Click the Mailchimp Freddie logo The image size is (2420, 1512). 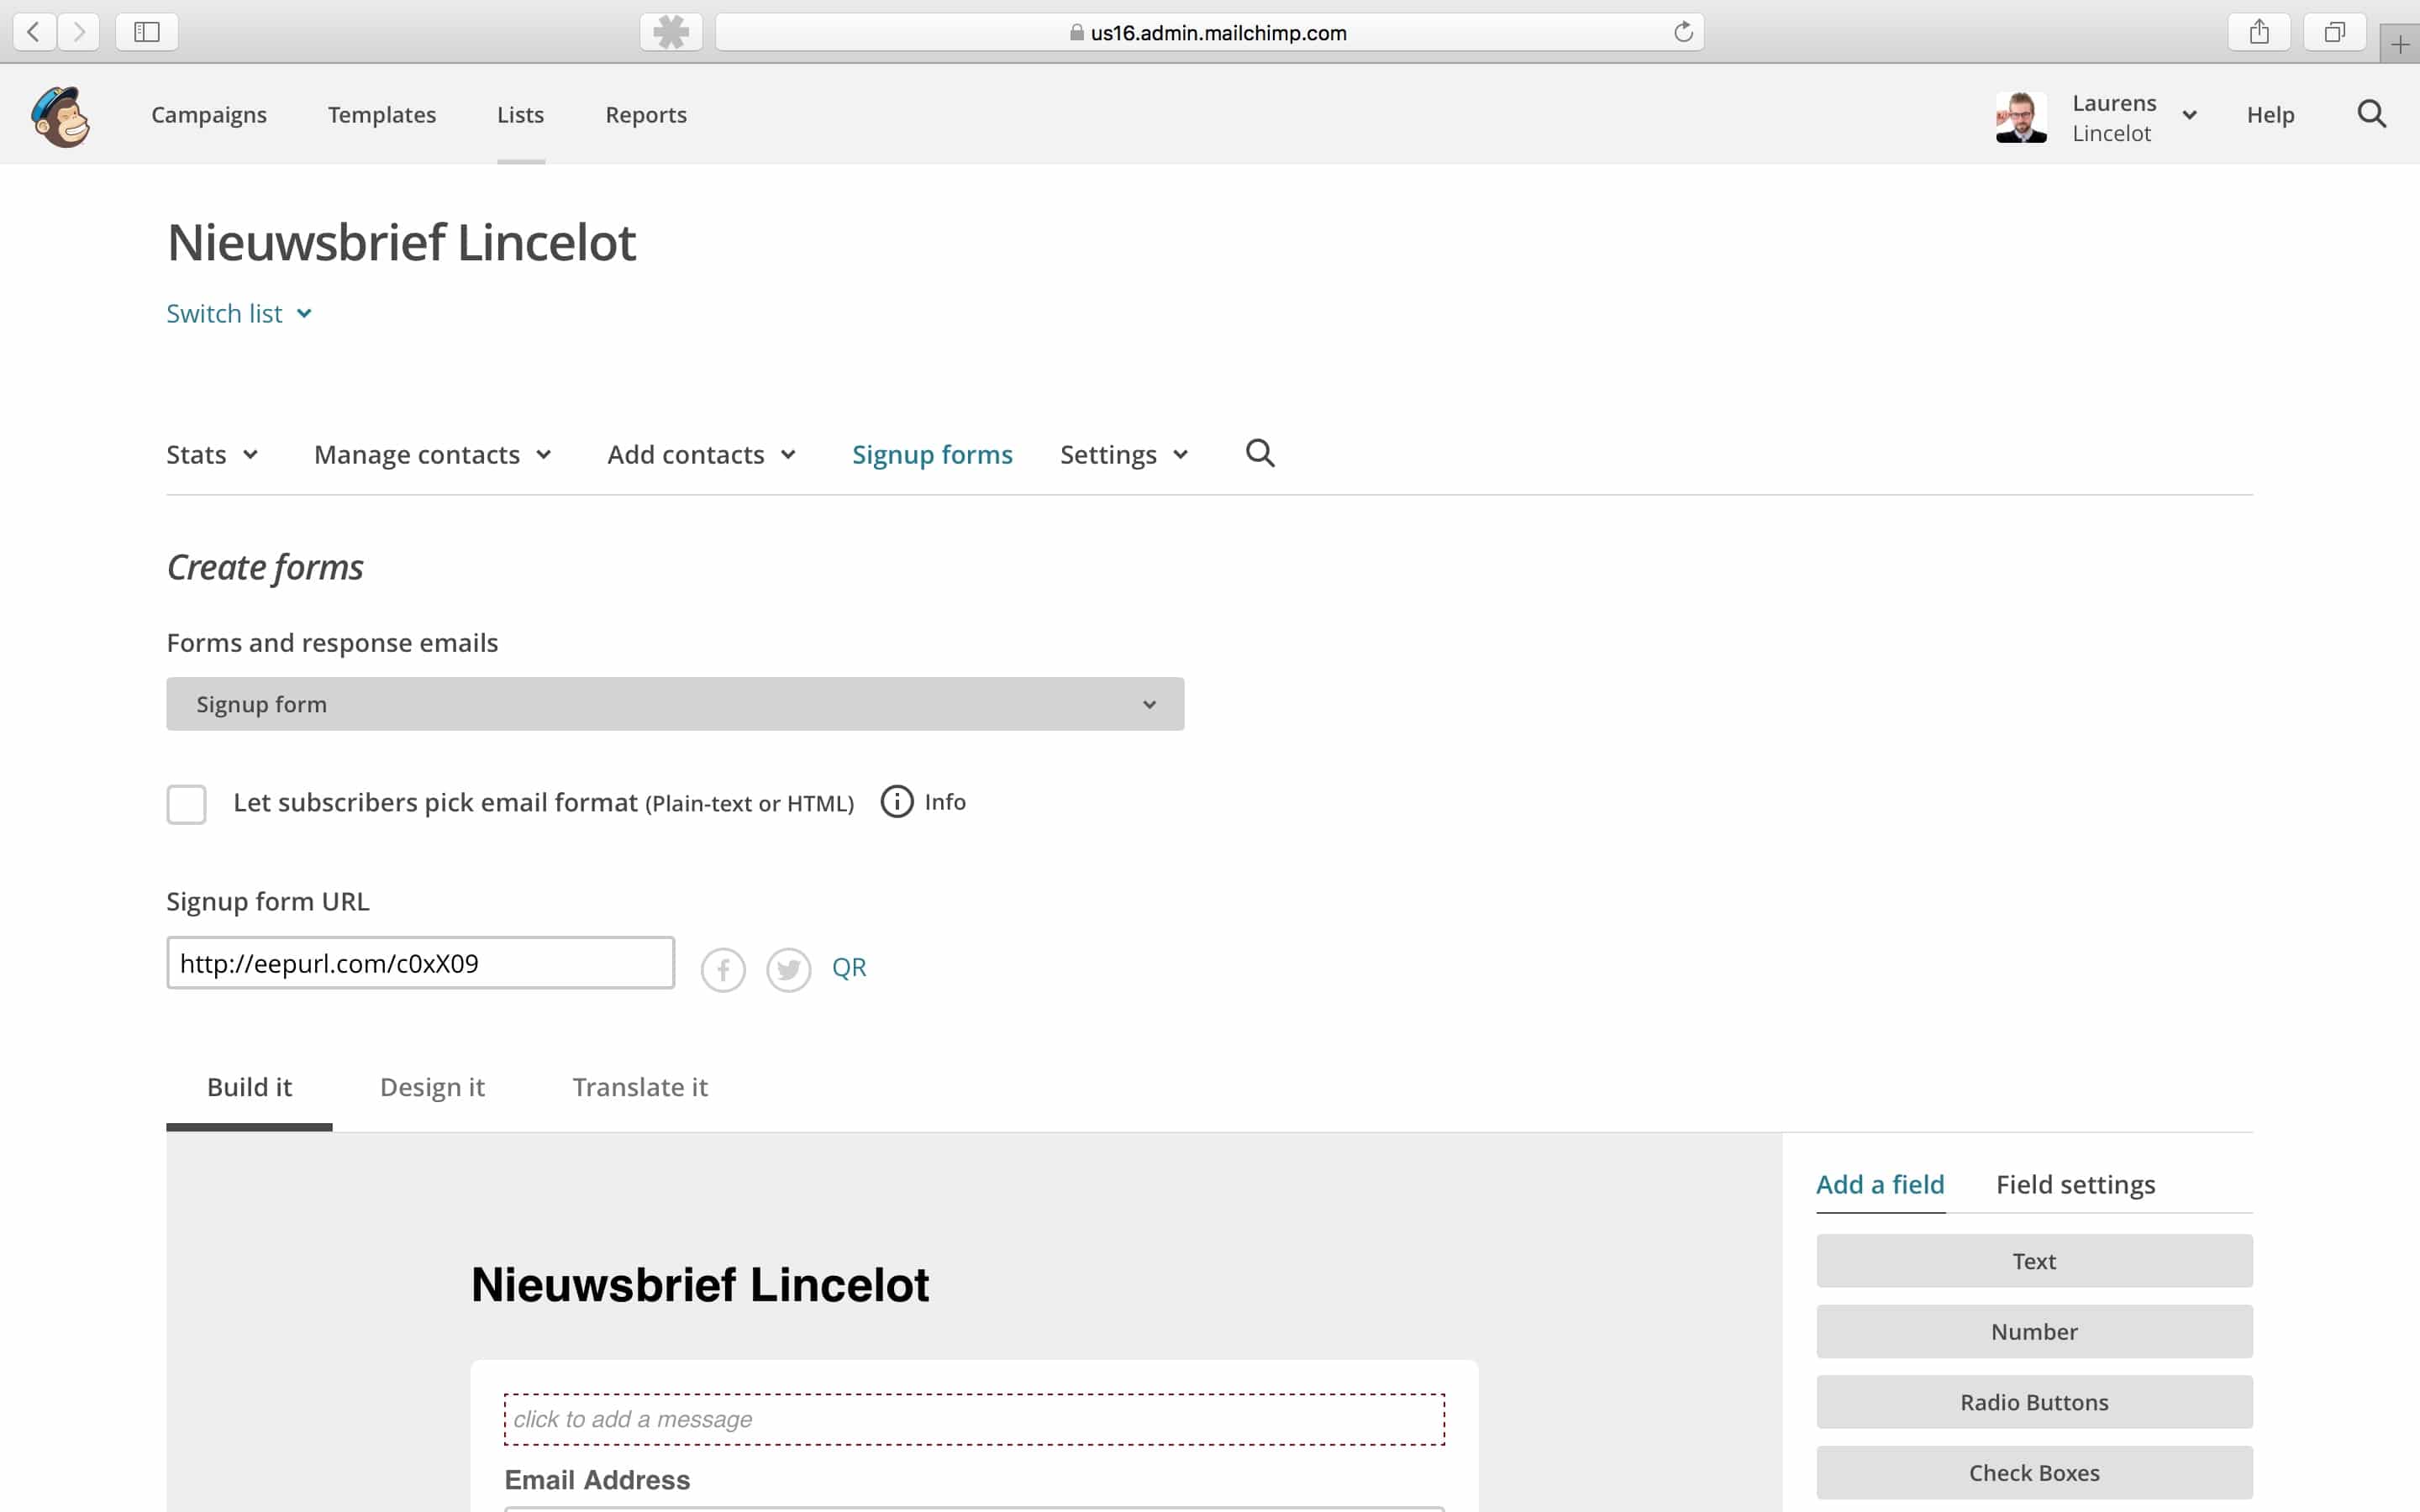point(61,116)
